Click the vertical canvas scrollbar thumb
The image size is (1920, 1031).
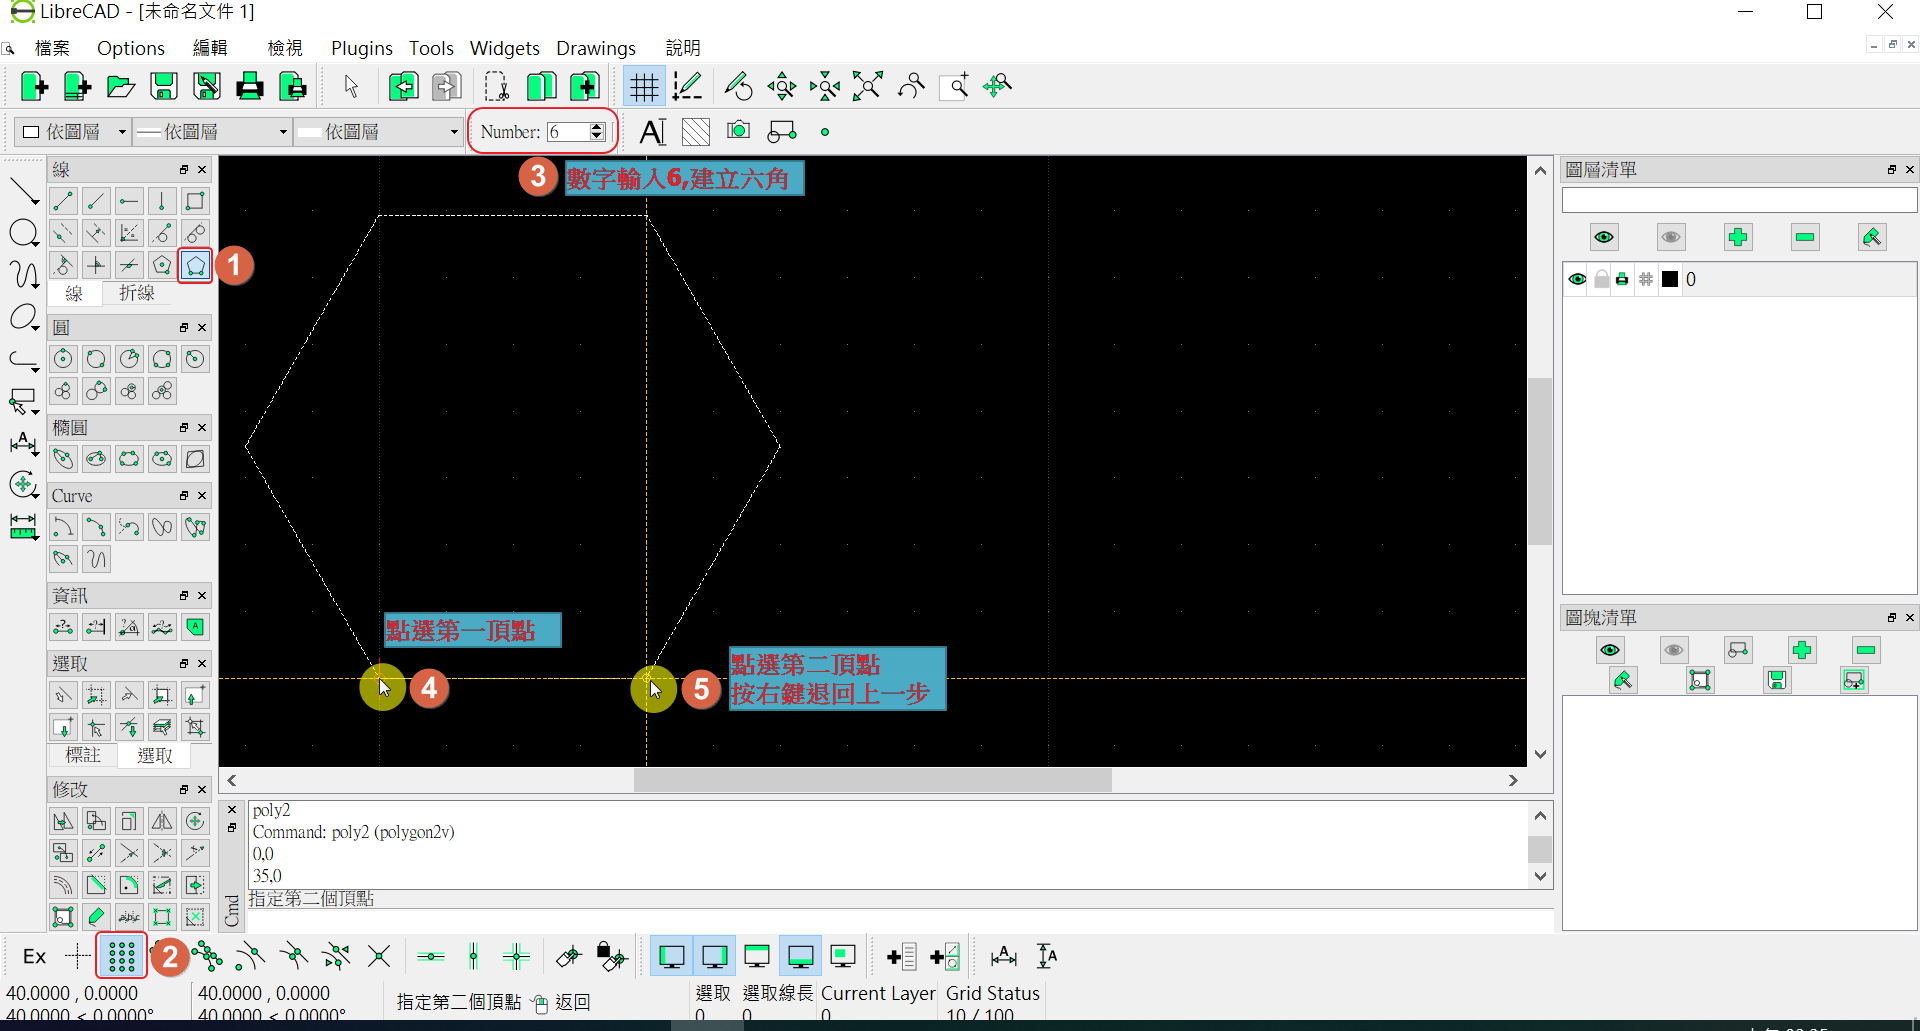point(1540,461)
